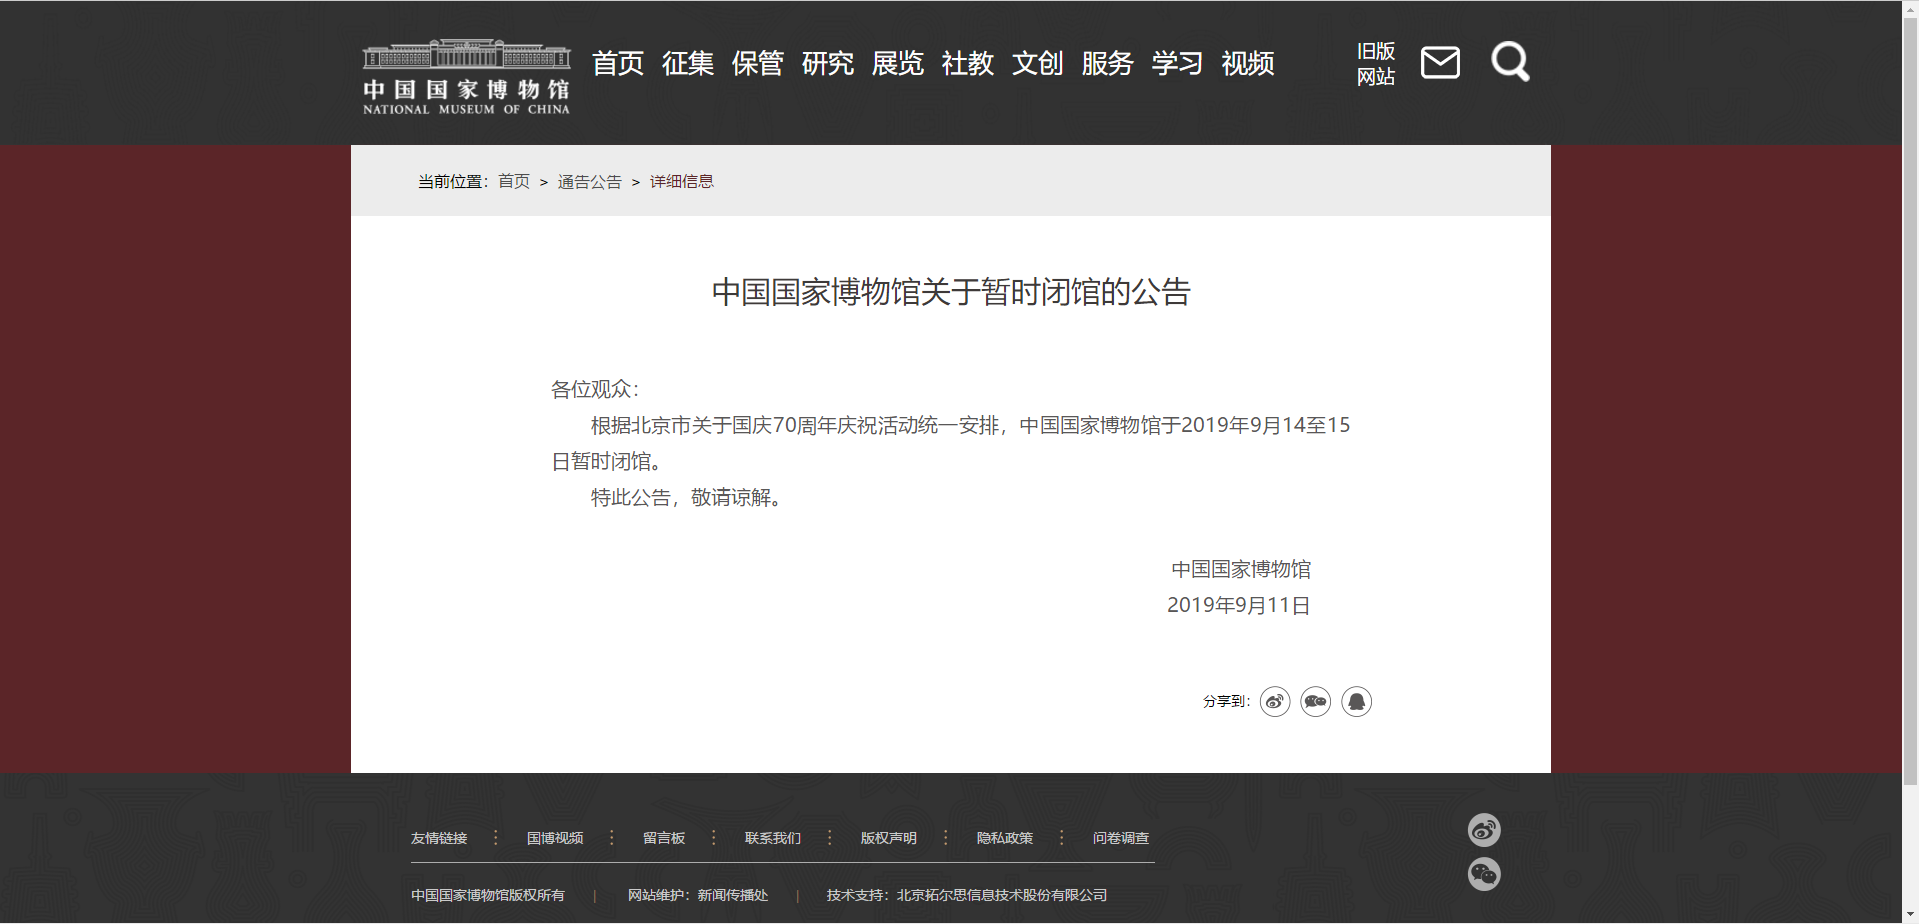Open the 问卷调查 footer link

click(1121, 838)
